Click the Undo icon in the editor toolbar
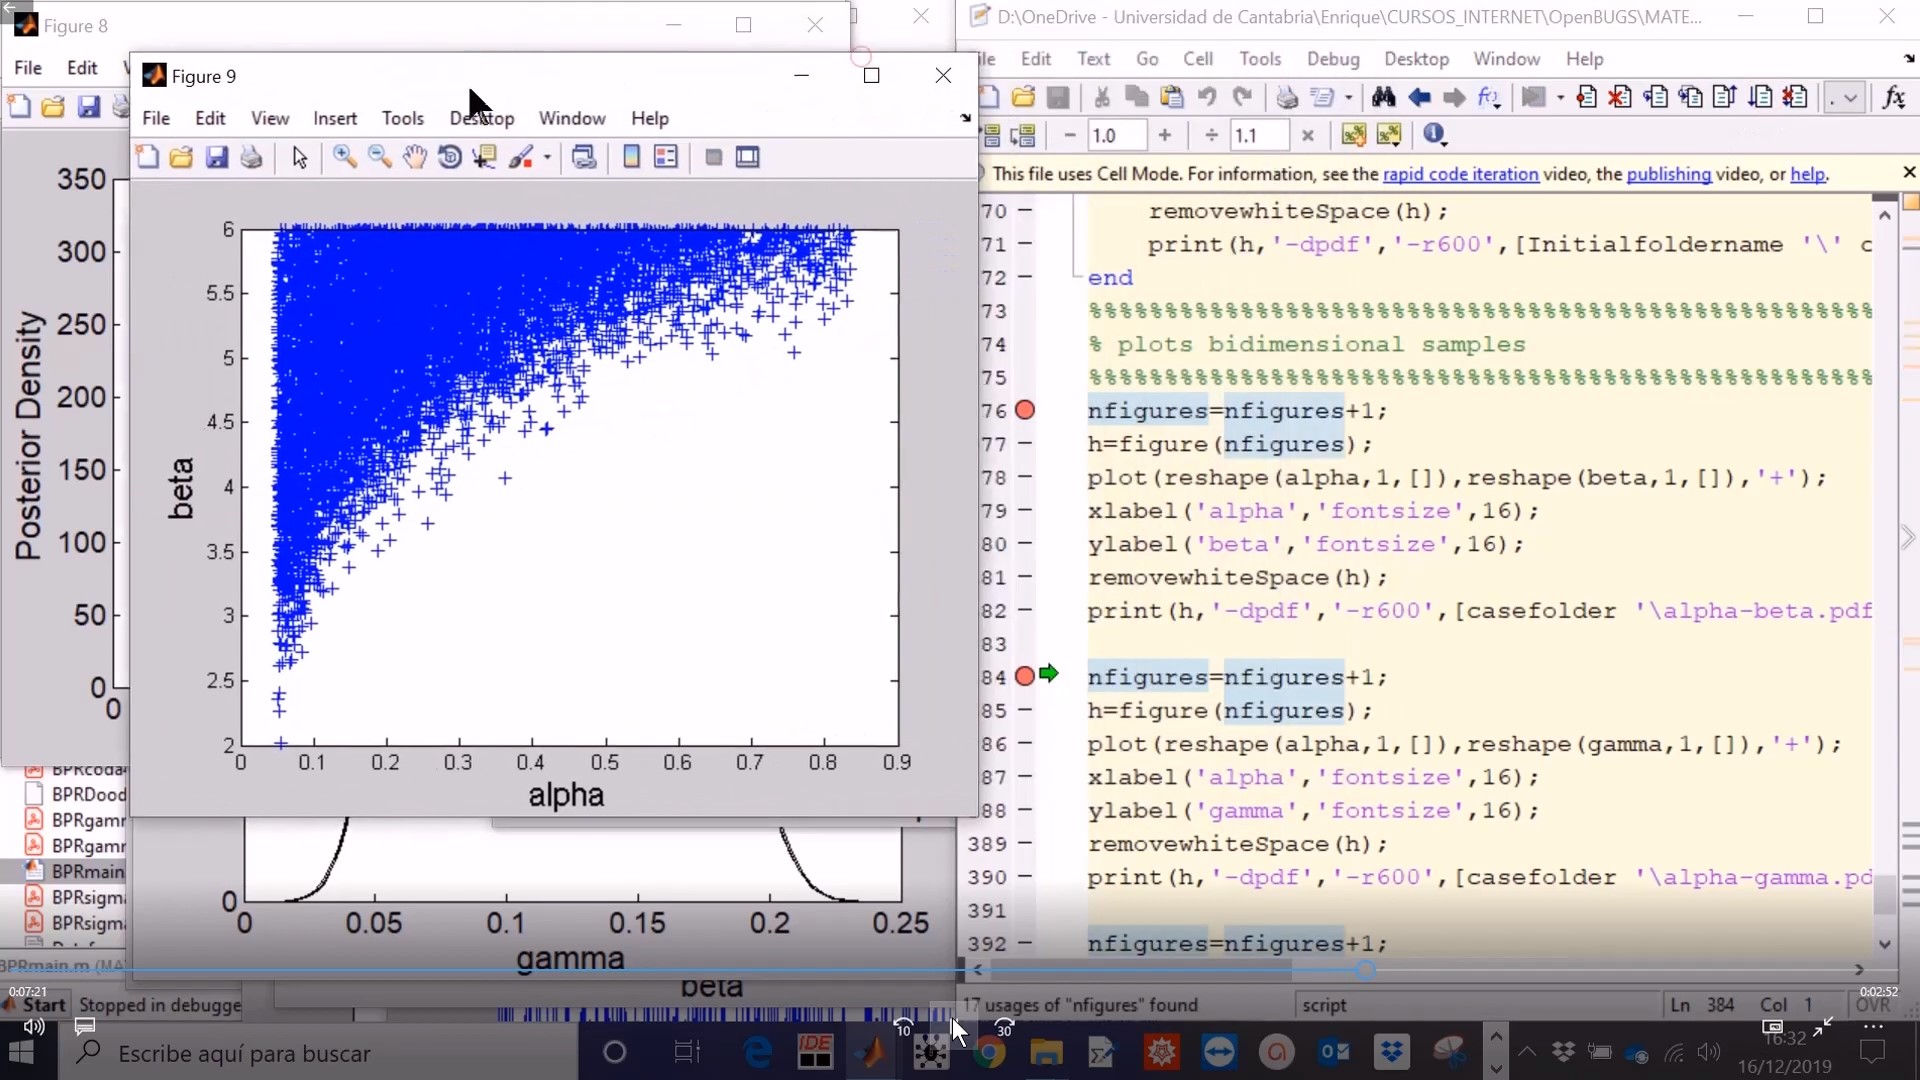The height and width of the screenshot is (1080, 1920). (x=1208, y=97)
